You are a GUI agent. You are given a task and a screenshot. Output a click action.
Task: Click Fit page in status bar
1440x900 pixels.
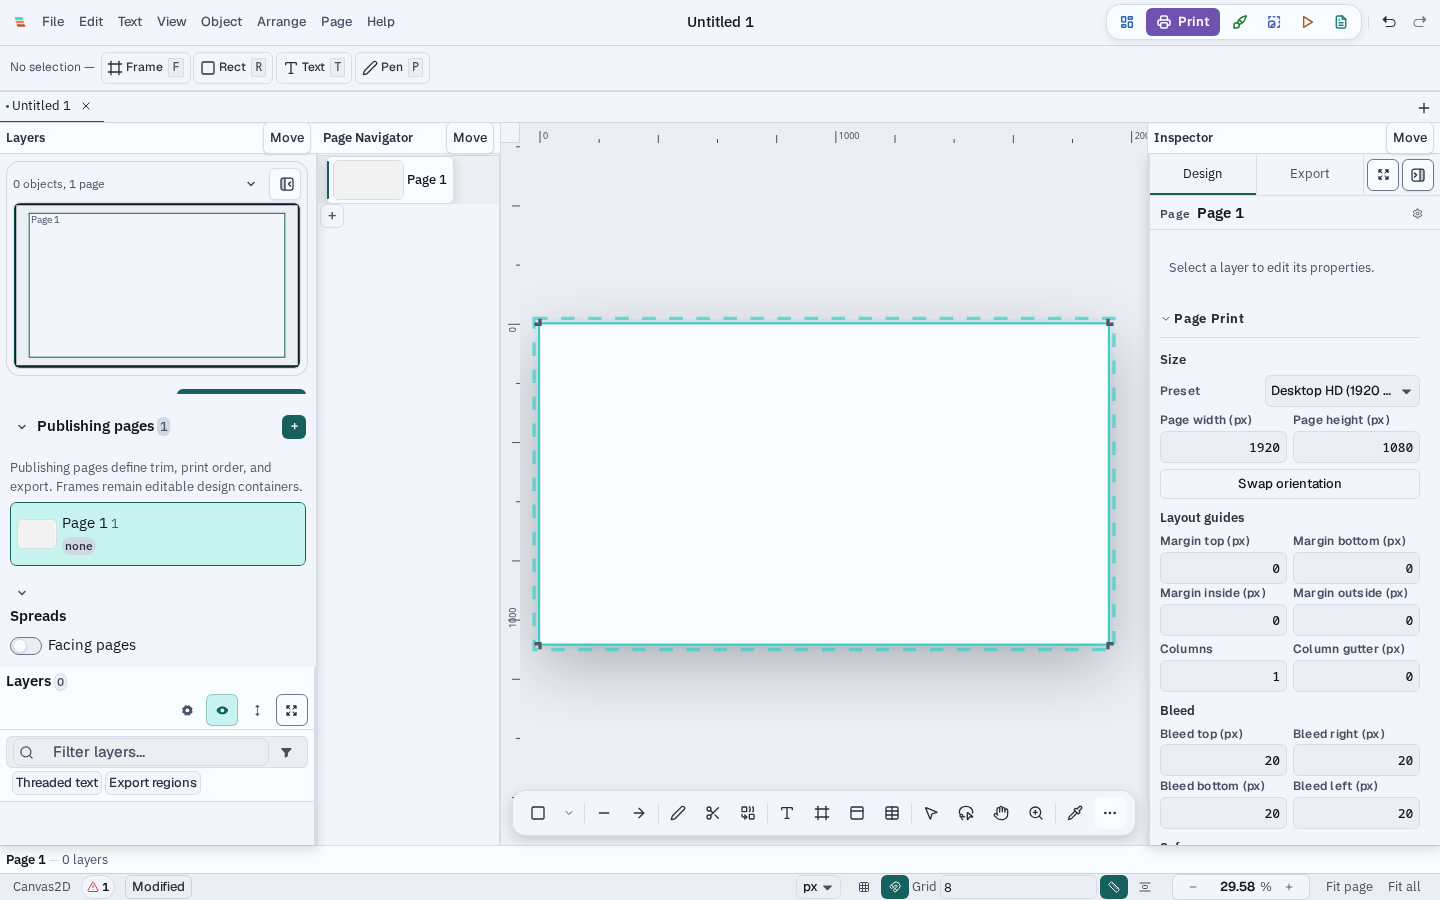tap(1349, 887)
